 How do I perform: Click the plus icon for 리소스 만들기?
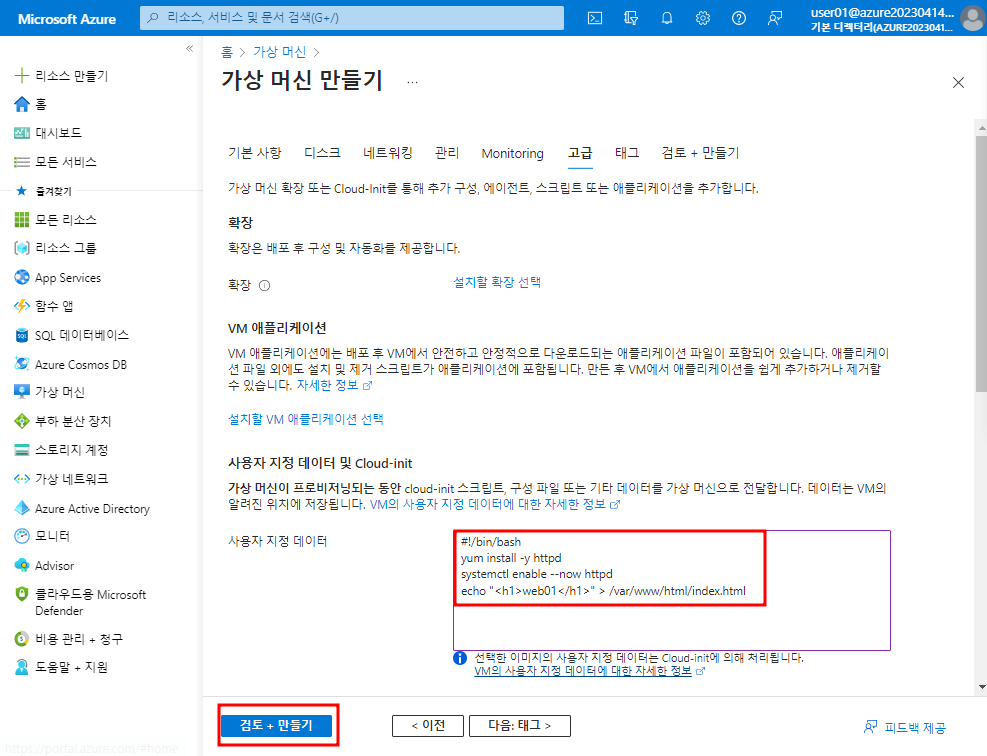(x=22, y=76)
